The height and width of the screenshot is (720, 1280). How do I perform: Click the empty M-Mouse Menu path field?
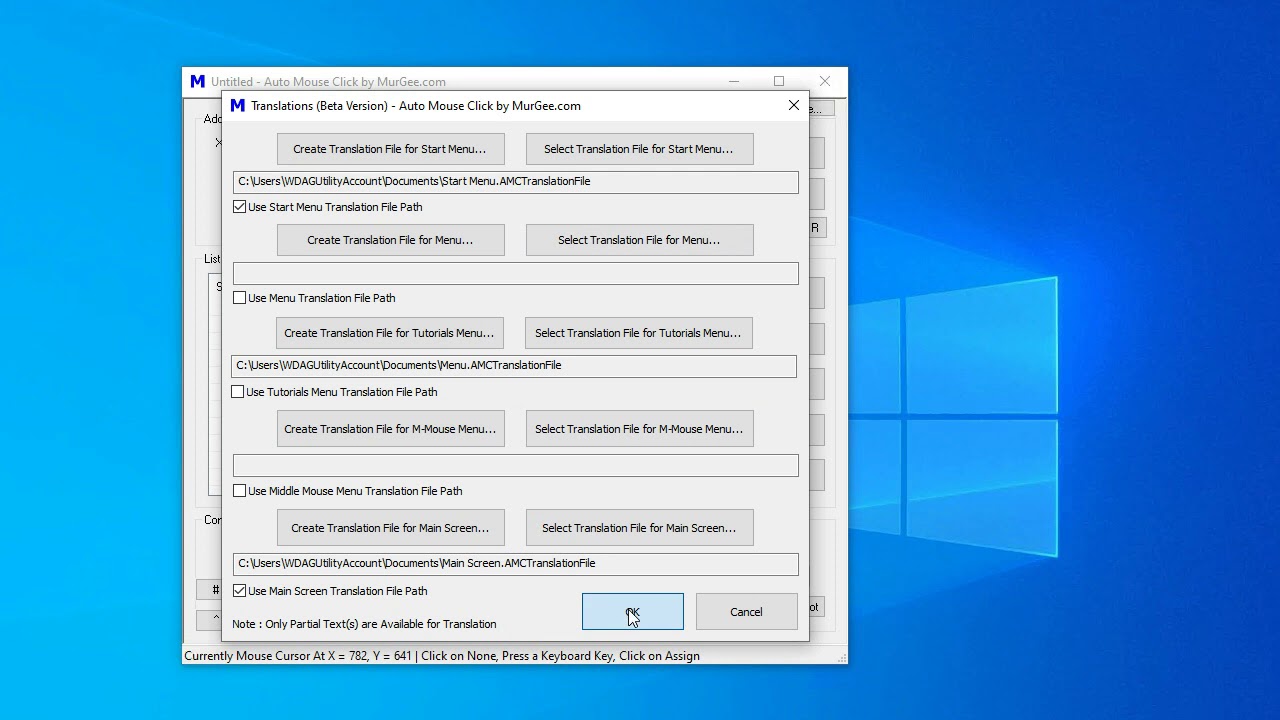515,465
